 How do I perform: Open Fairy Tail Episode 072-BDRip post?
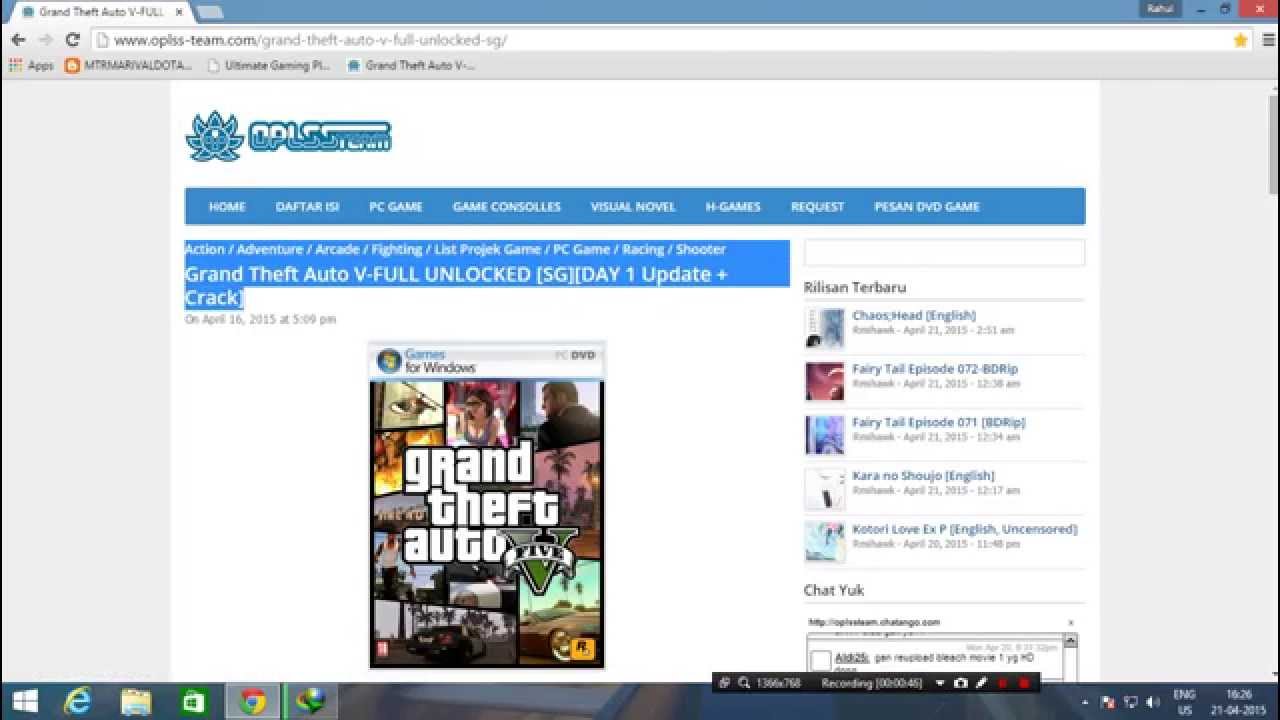click(x=935, y=369)
